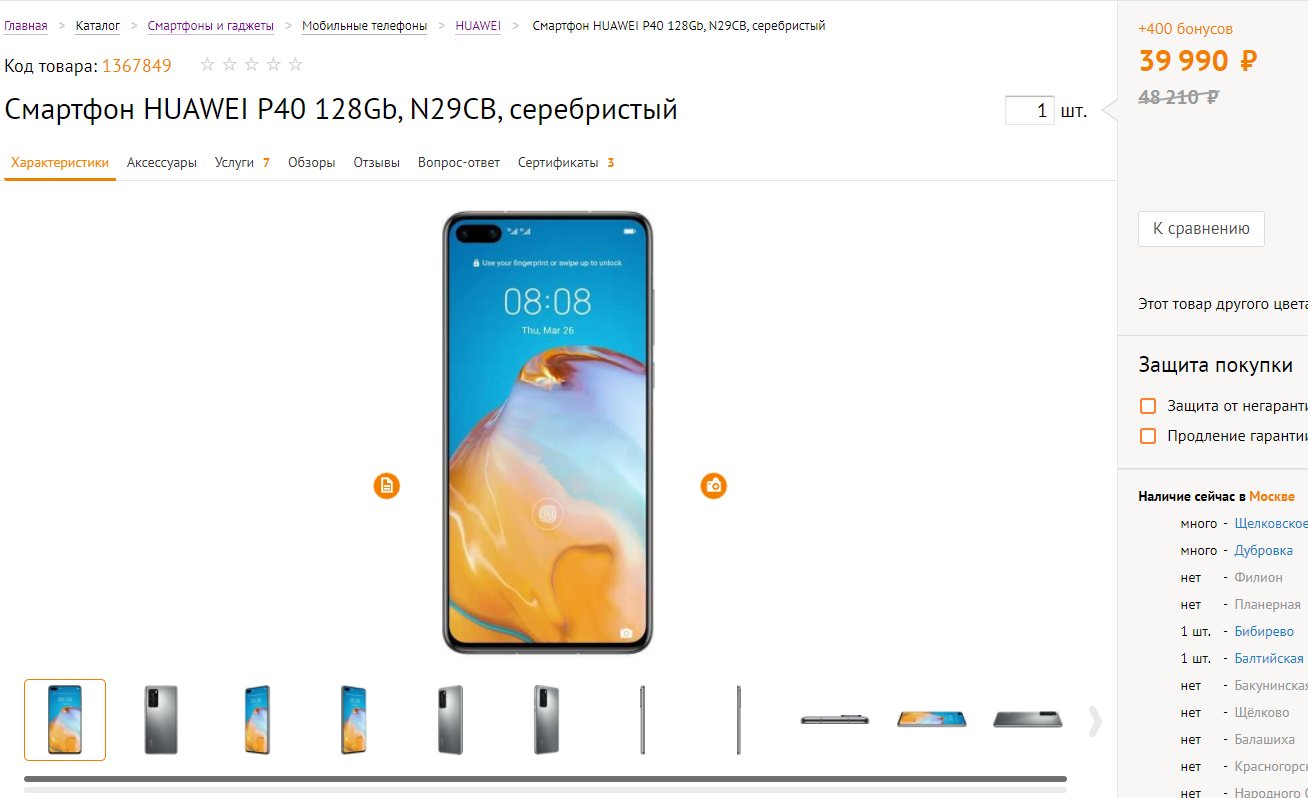This screenshot has height=798, width=1308.
Task: Open the rear-view gray phone thumbnail
Action: pos(161,720)
